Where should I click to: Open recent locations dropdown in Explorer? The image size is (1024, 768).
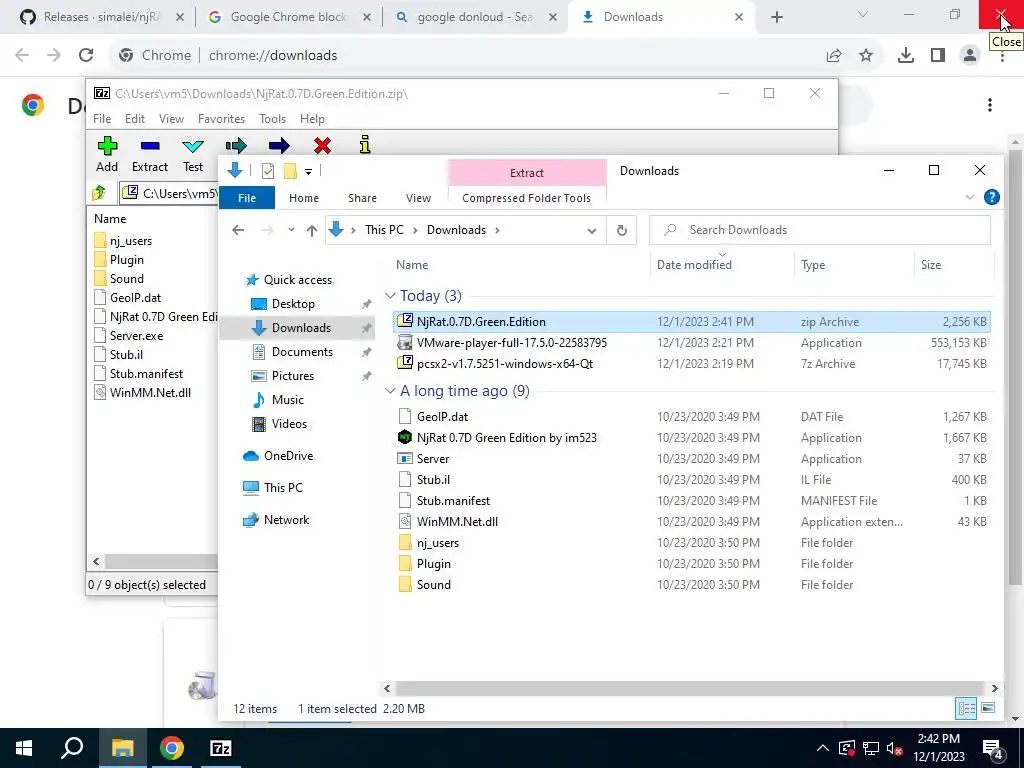coord(291,230)
